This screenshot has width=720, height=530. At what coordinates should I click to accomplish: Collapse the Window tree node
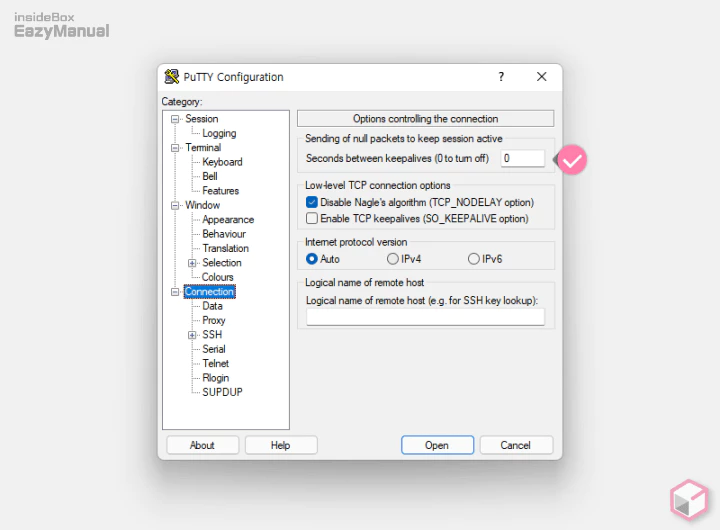click(175, 205)
